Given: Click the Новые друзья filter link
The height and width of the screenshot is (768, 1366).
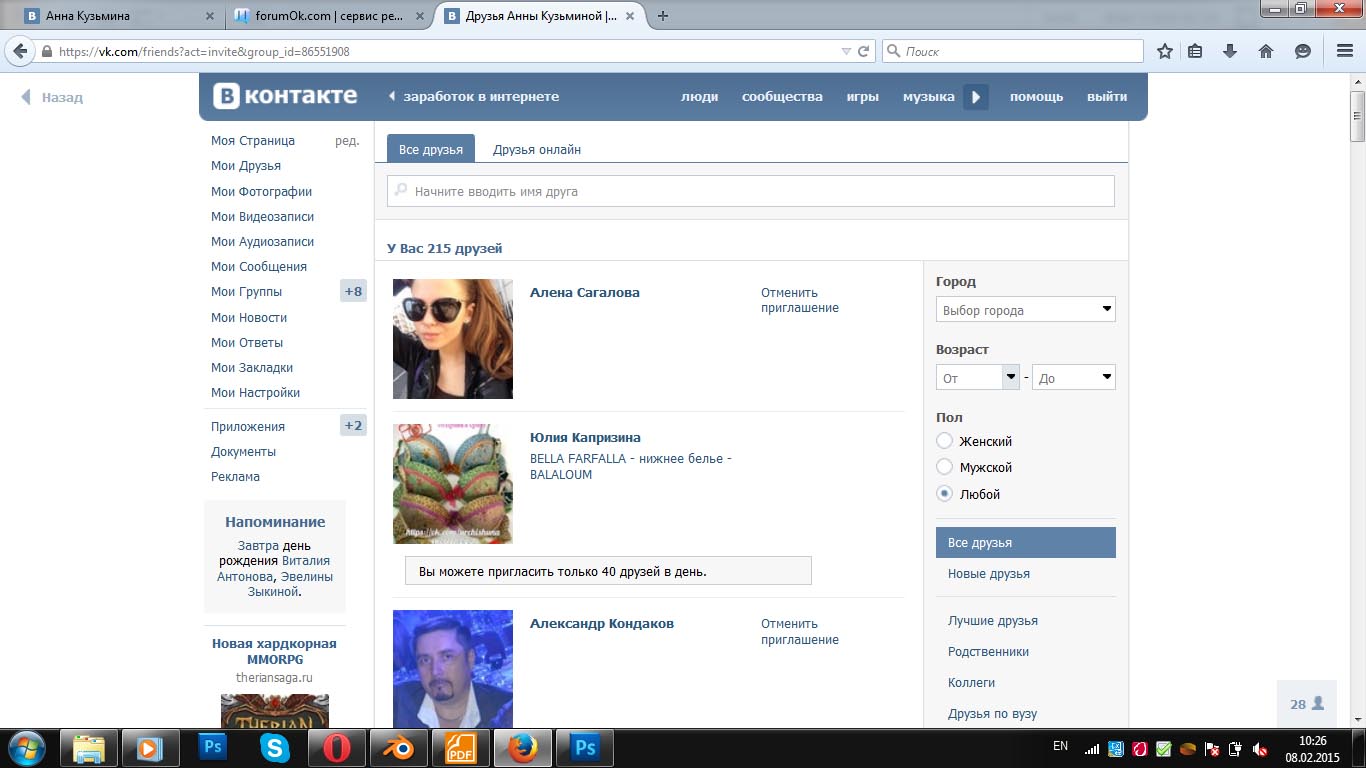Looking at the screenshot, I should tap(988, 574).
